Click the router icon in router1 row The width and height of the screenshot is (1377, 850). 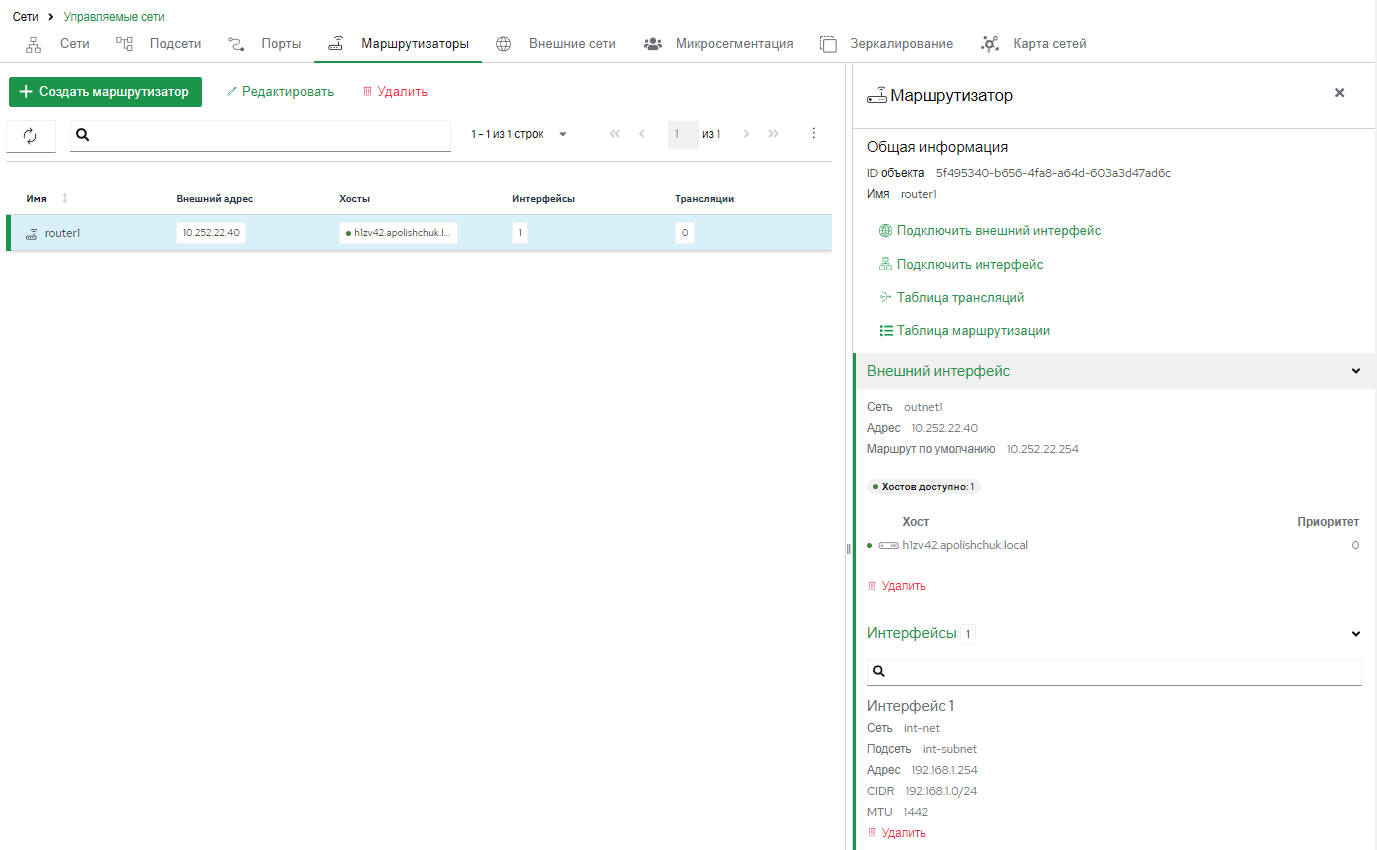[32, 233]
